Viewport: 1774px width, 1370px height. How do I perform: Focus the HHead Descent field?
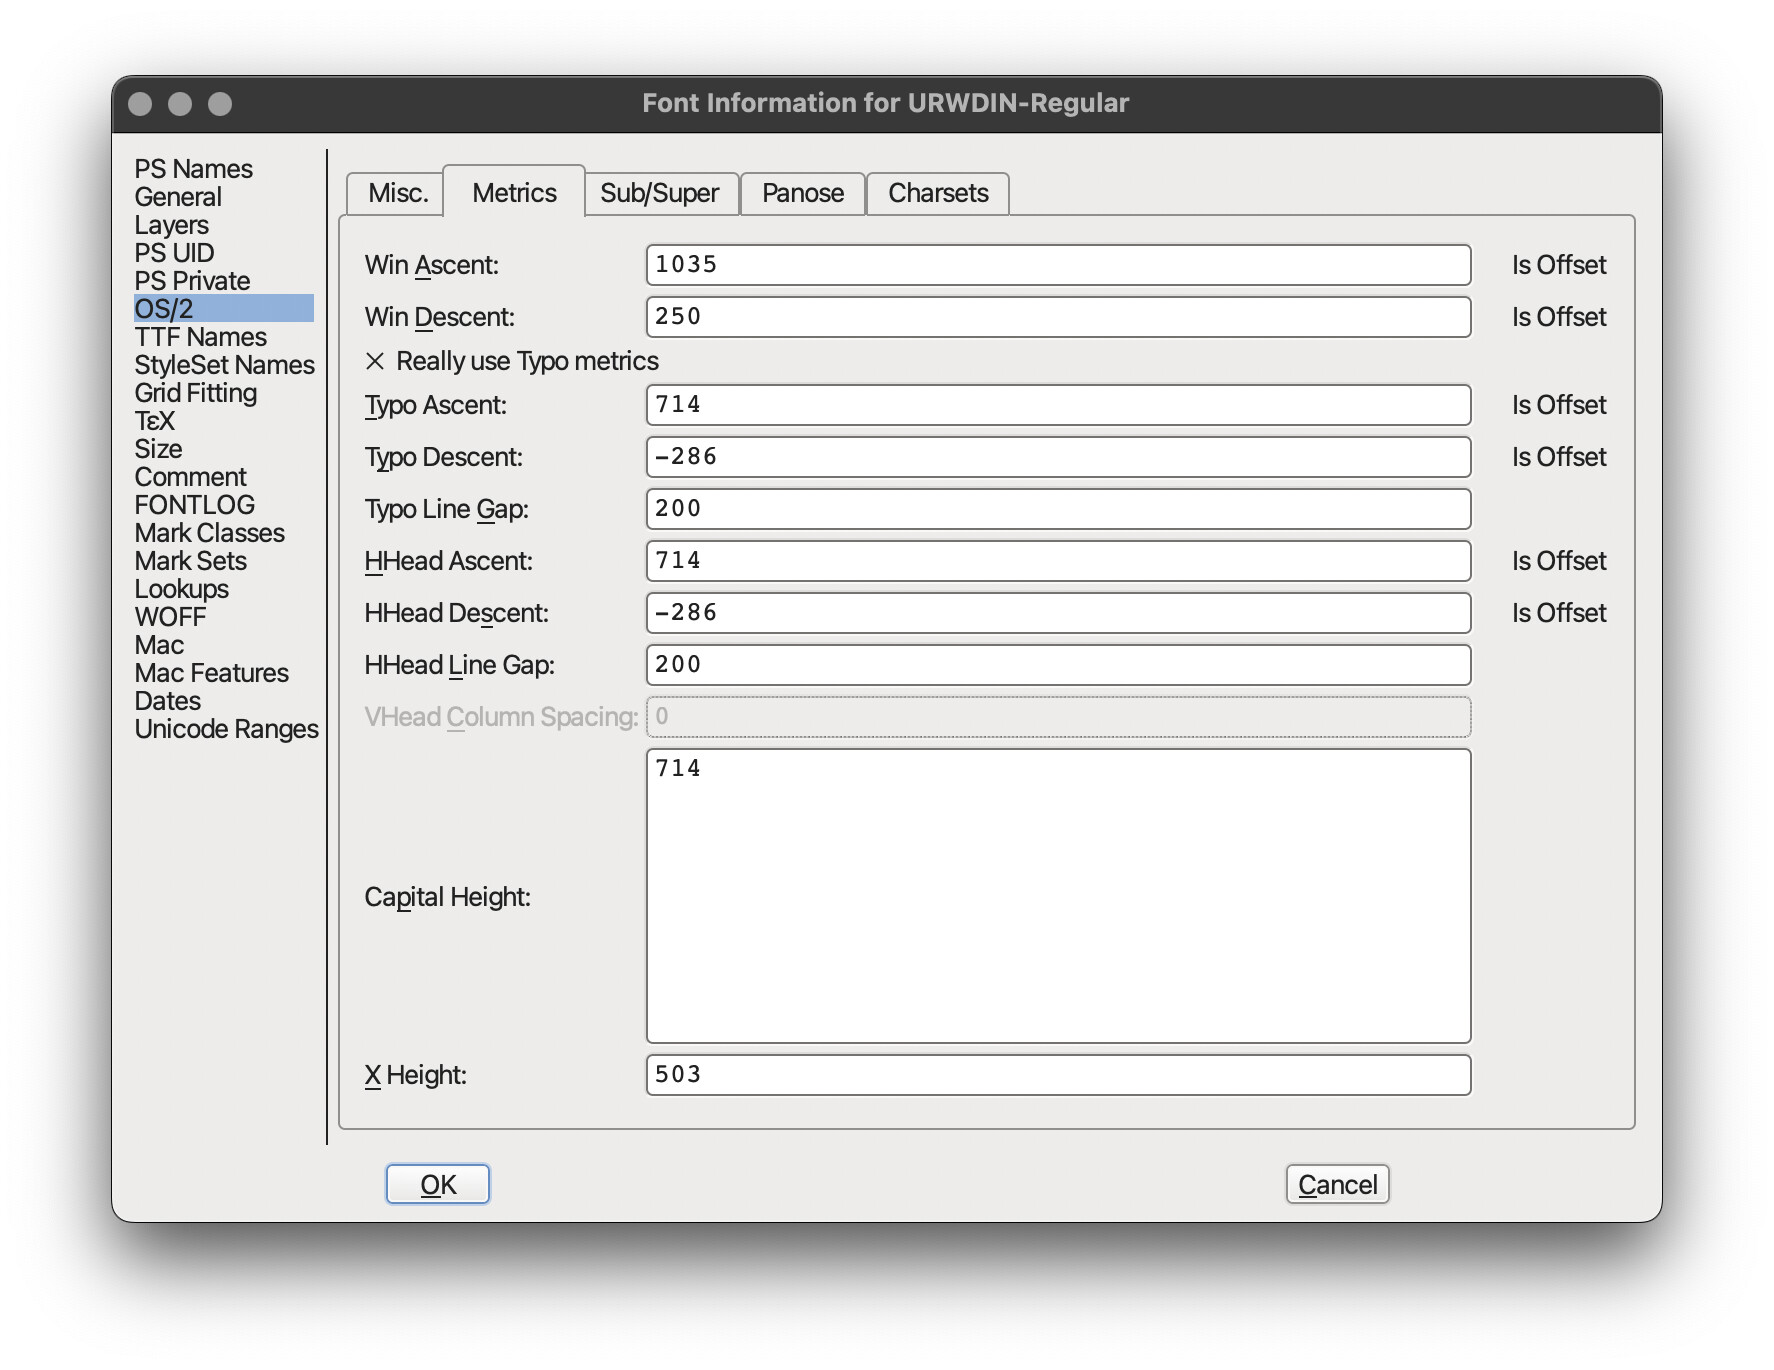(1059, 613)
